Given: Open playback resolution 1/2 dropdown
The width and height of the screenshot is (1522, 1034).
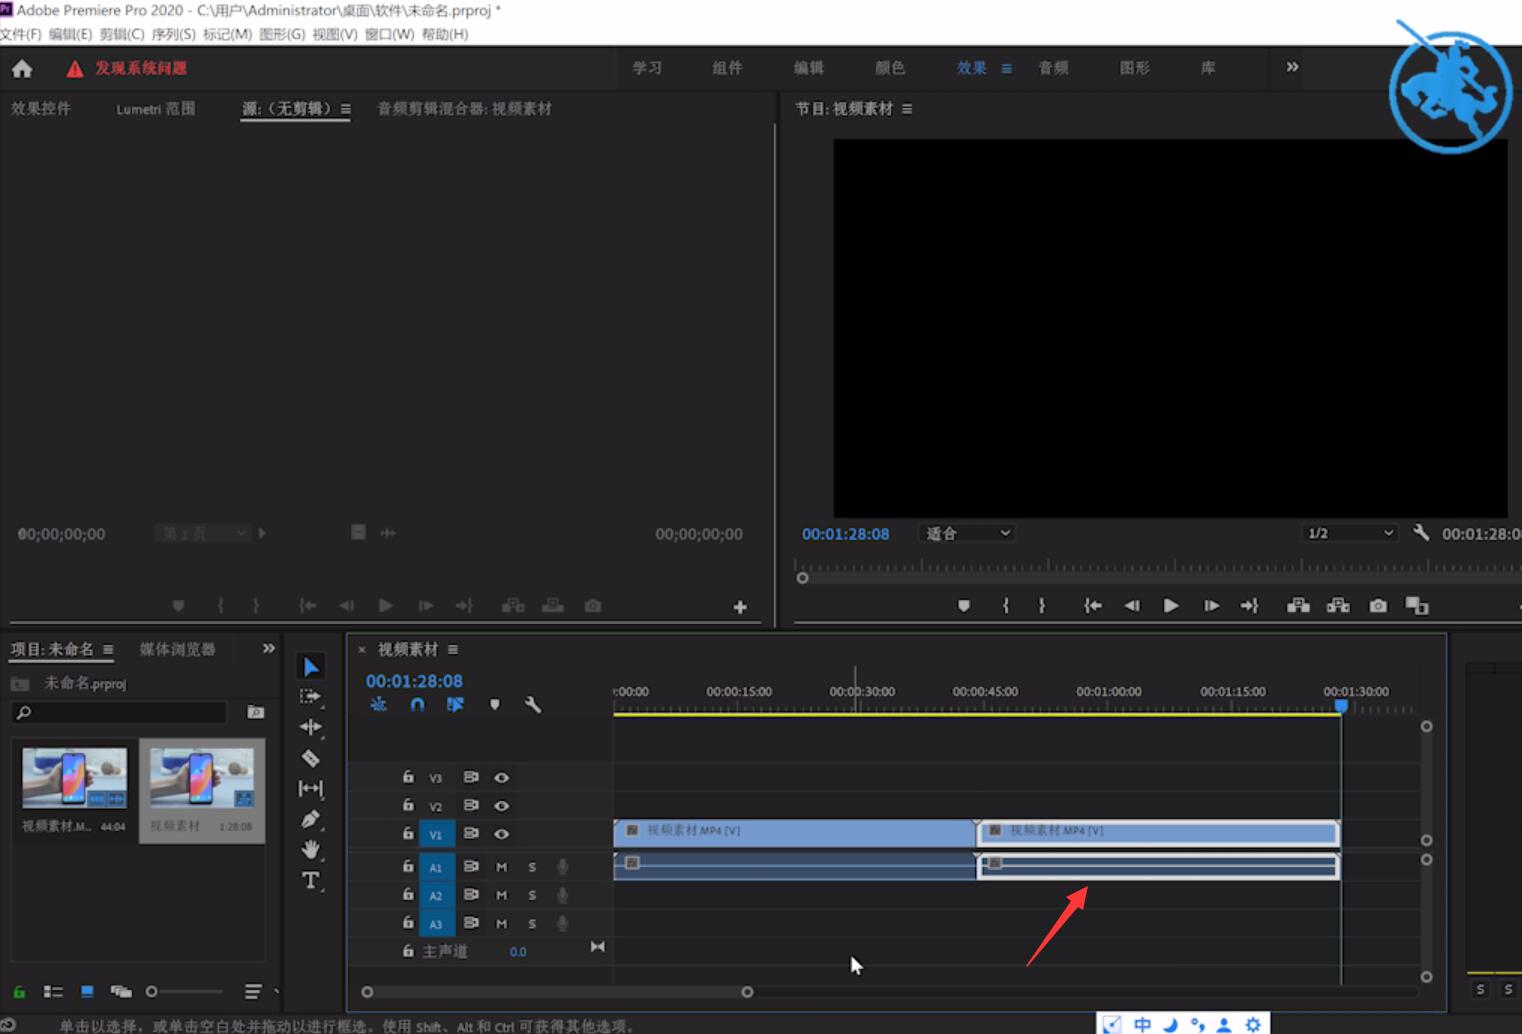Looking at the screenshot, I should pos(1350,533).
